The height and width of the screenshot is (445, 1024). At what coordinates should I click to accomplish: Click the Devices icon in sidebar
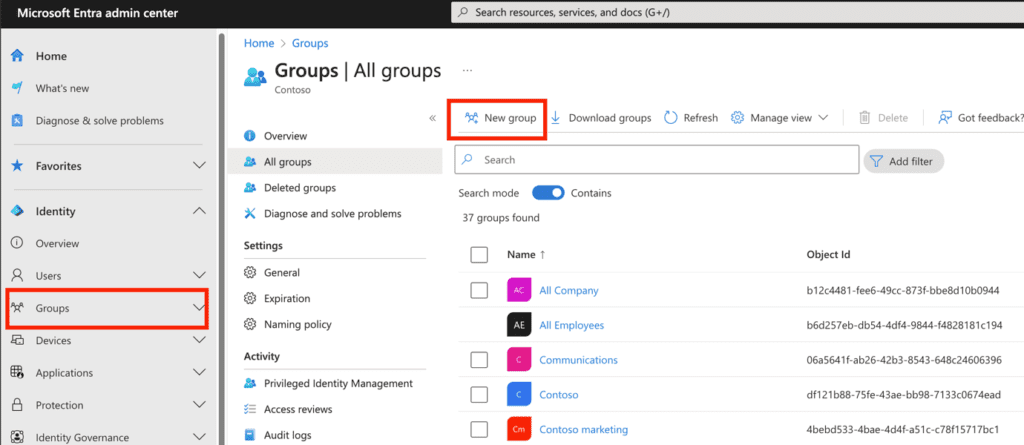(x=18, y=340)
